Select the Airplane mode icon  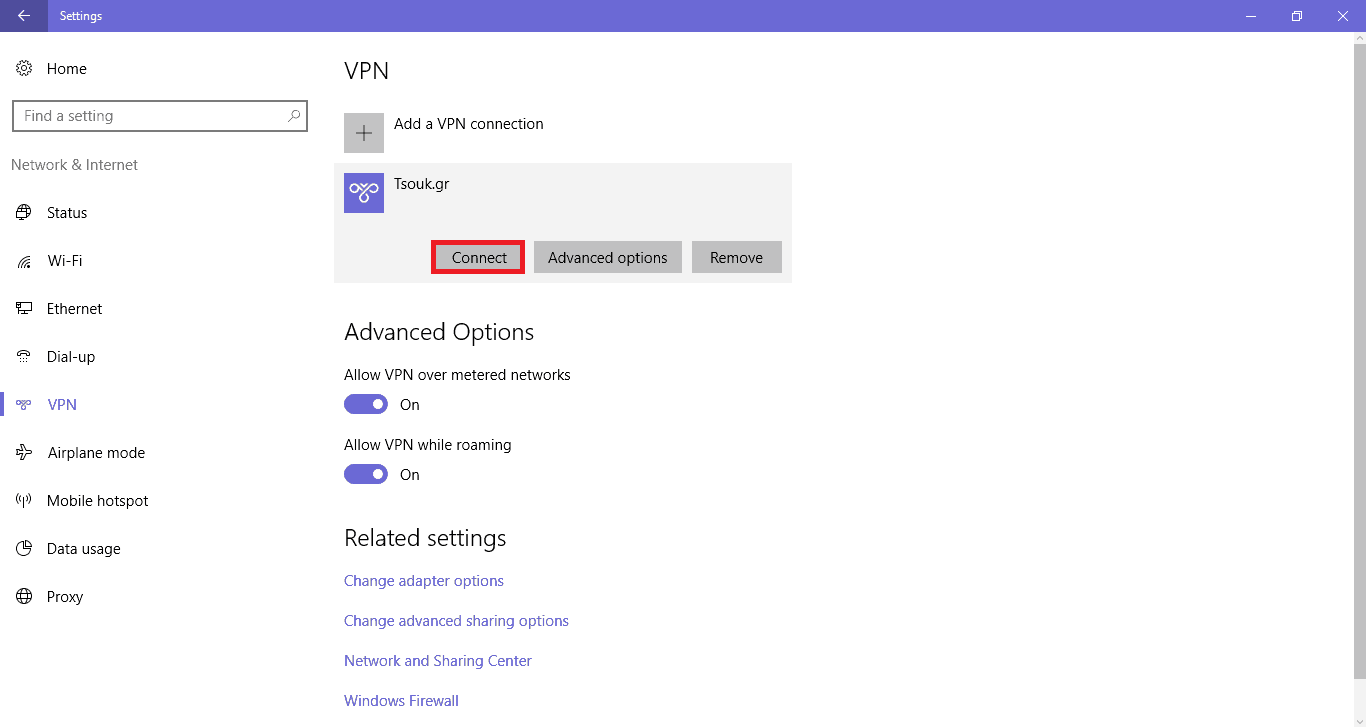pyautogui.click(x=24, y=453)
